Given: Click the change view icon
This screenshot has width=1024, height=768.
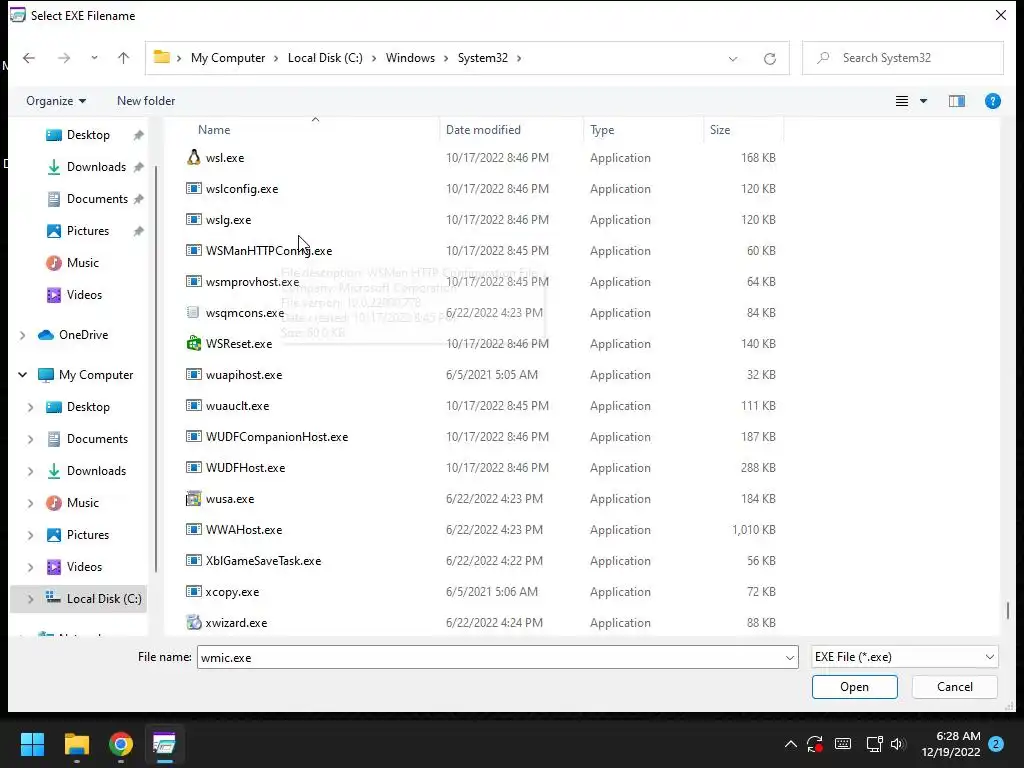Looking at the screenshot, I should (902, 101).
